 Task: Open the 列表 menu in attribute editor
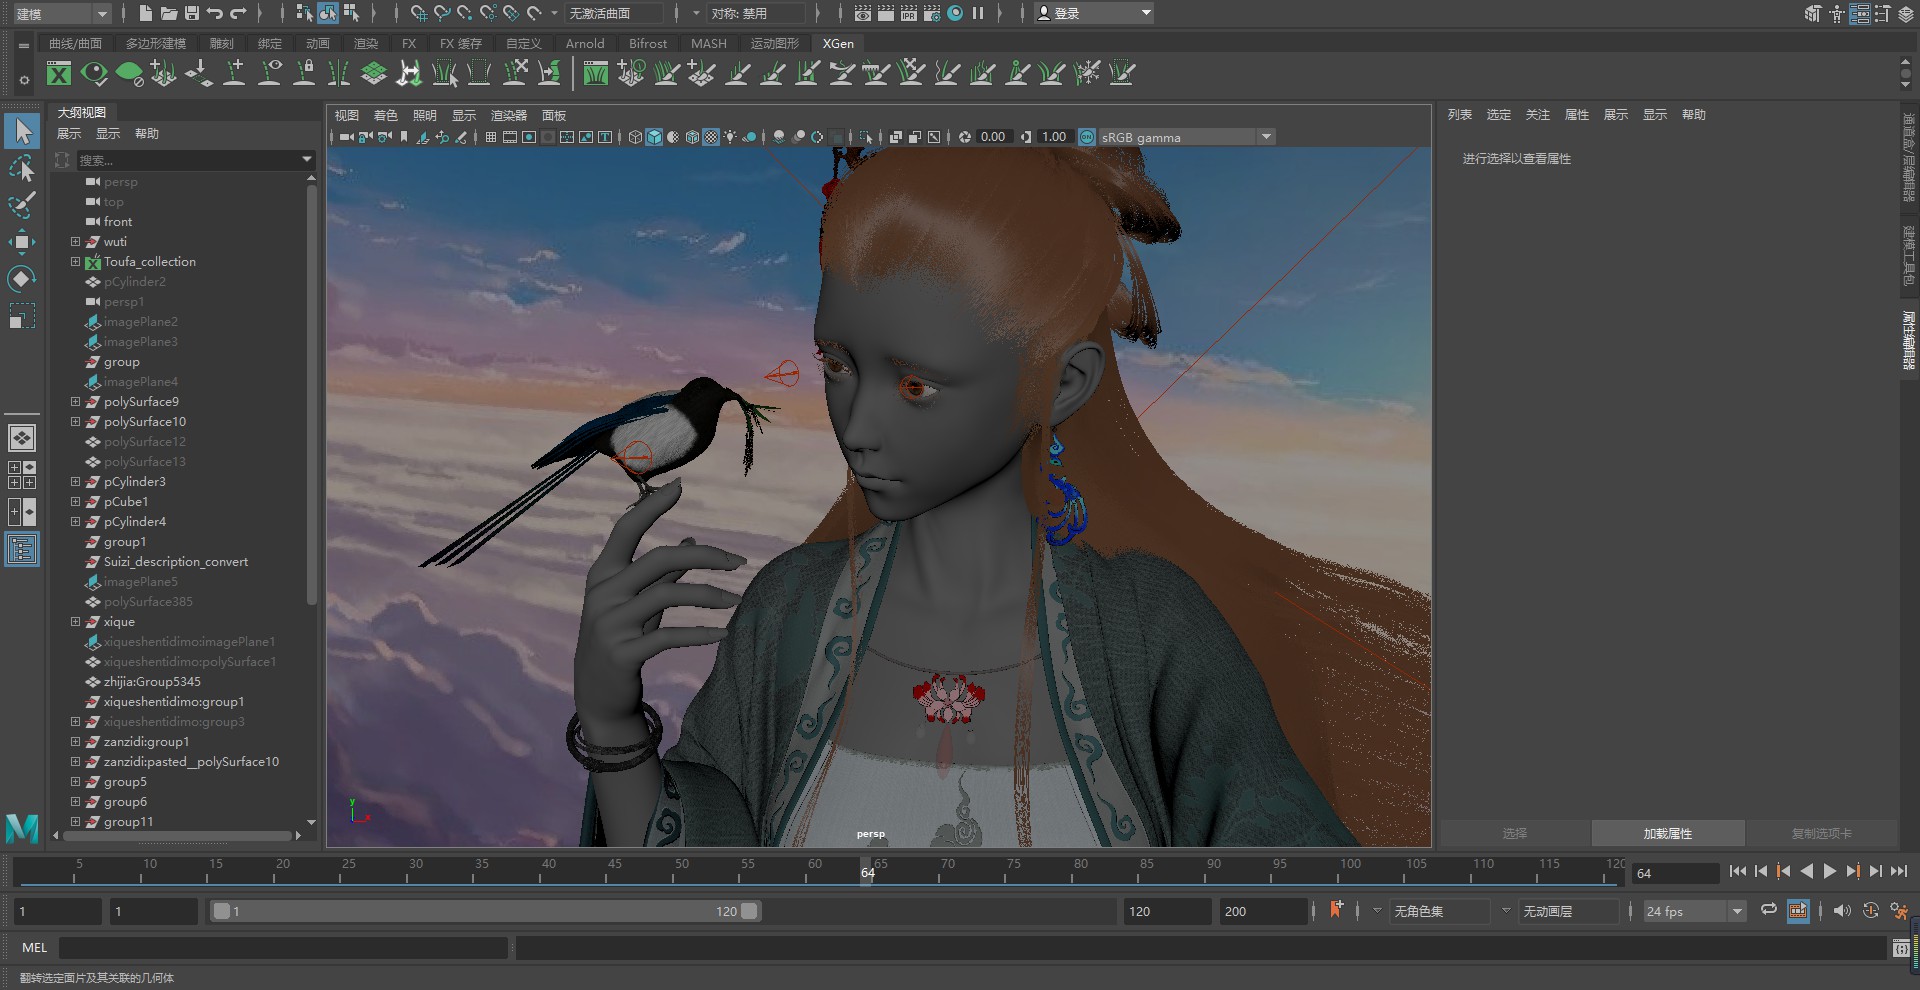pyautogui.click(x=1460, y=114)
